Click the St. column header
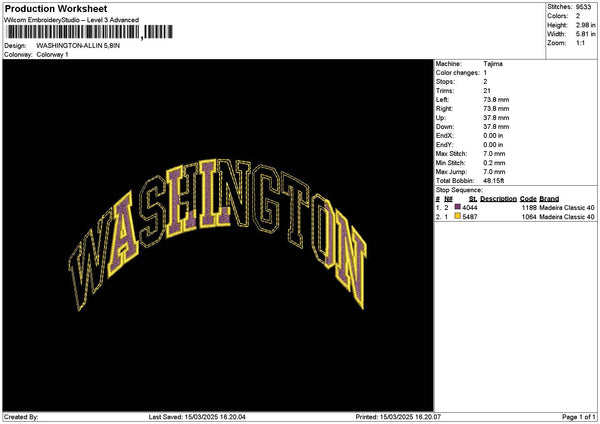The height and width of the screenshot is (424, 600). (x=473, y=199)
